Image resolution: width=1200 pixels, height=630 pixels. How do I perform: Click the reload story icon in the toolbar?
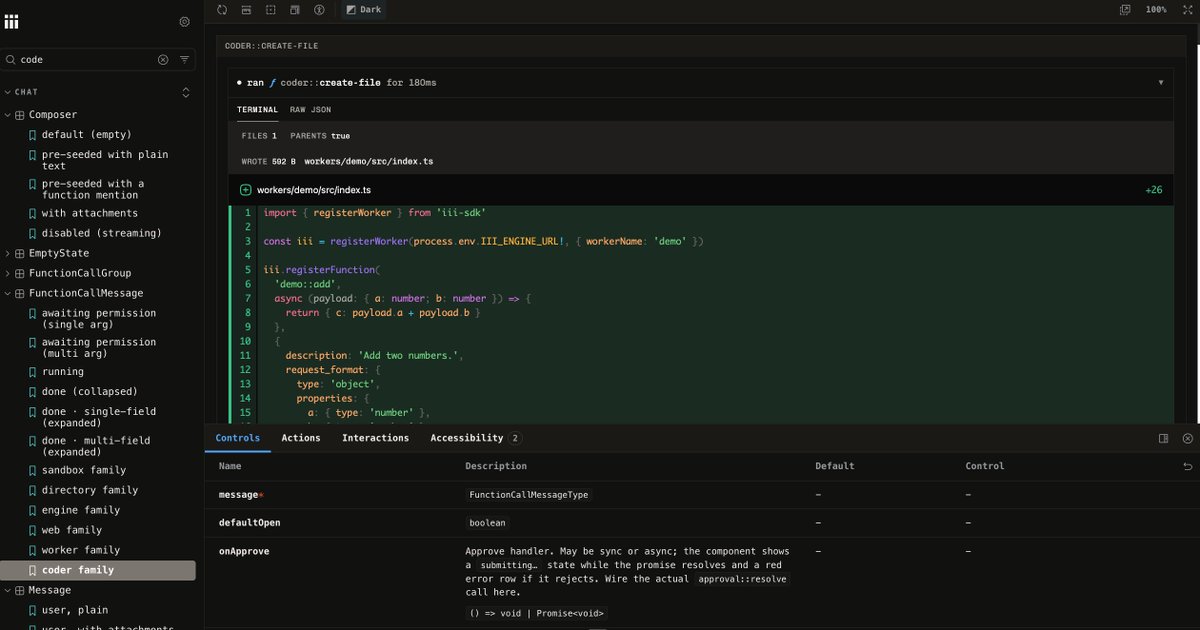click(x=222, y=9)
